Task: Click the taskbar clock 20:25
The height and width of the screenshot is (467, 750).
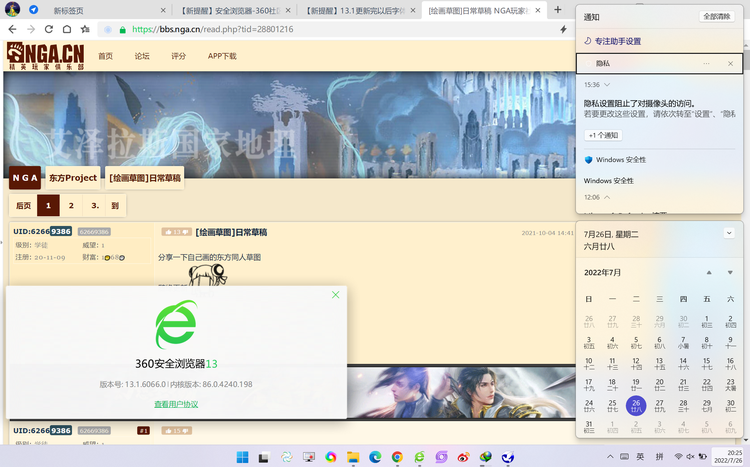Action: click(x=728, y=456)
